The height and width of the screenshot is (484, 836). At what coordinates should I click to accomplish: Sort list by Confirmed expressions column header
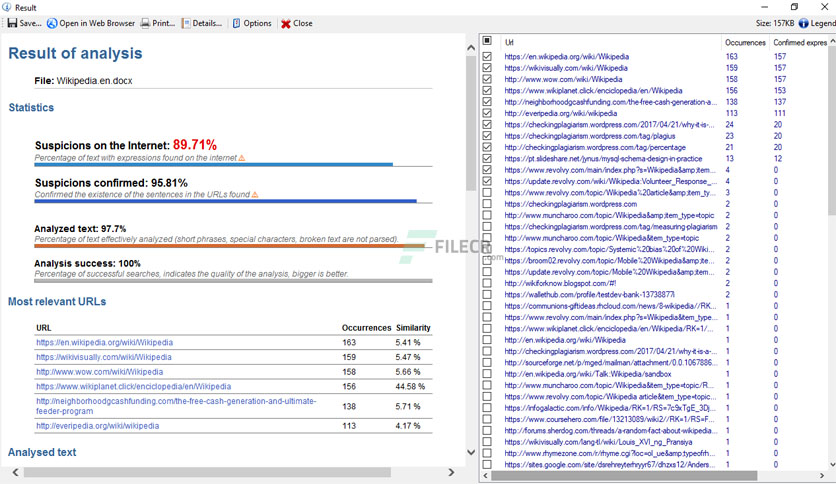click(x=800, y=42)
